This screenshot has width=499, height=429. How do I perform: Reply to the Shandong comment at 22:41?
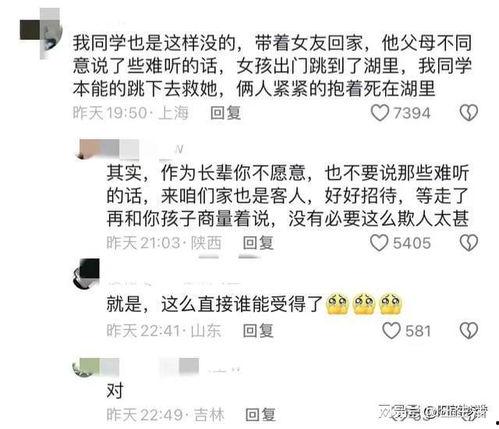[x=258, y=331]
